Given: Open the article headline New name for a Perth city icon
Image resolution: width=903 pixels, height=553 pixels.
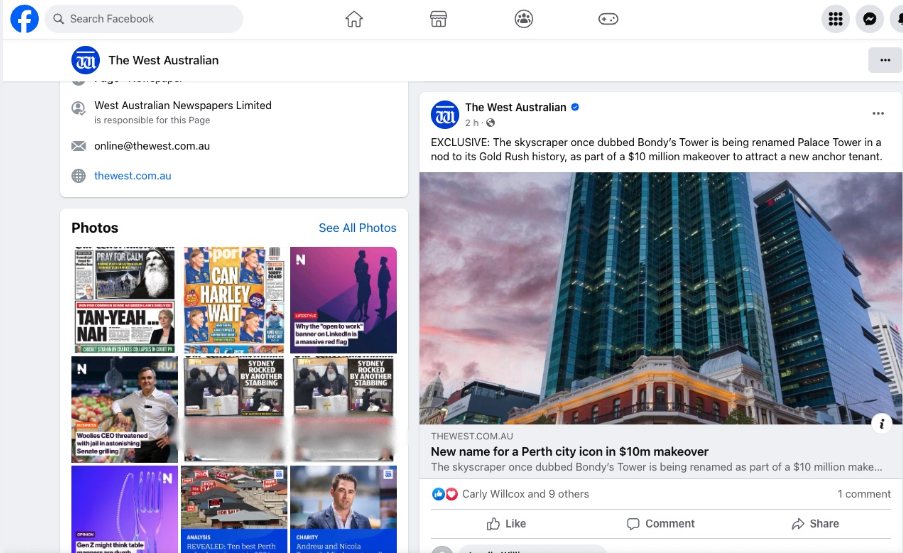Looking at the screenshot, I should (570, 452).
